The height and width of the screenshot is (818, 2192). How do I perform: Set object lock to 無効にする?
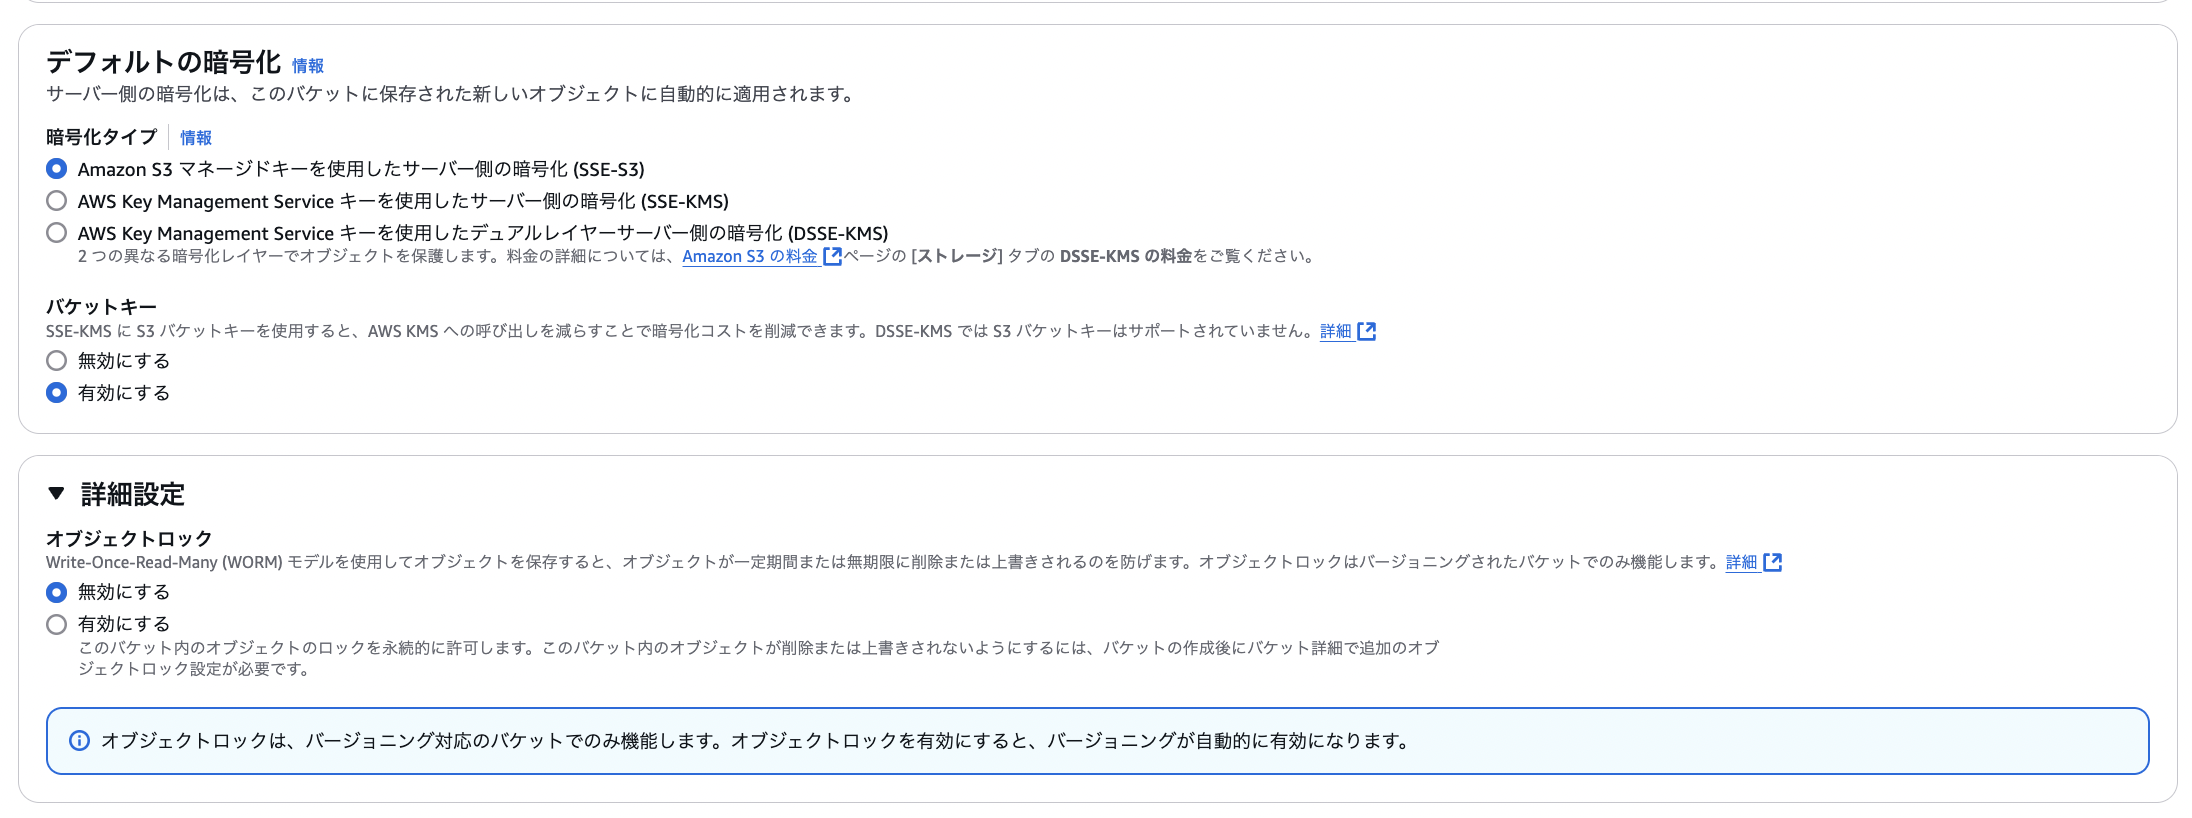click(x=57, y=592)
